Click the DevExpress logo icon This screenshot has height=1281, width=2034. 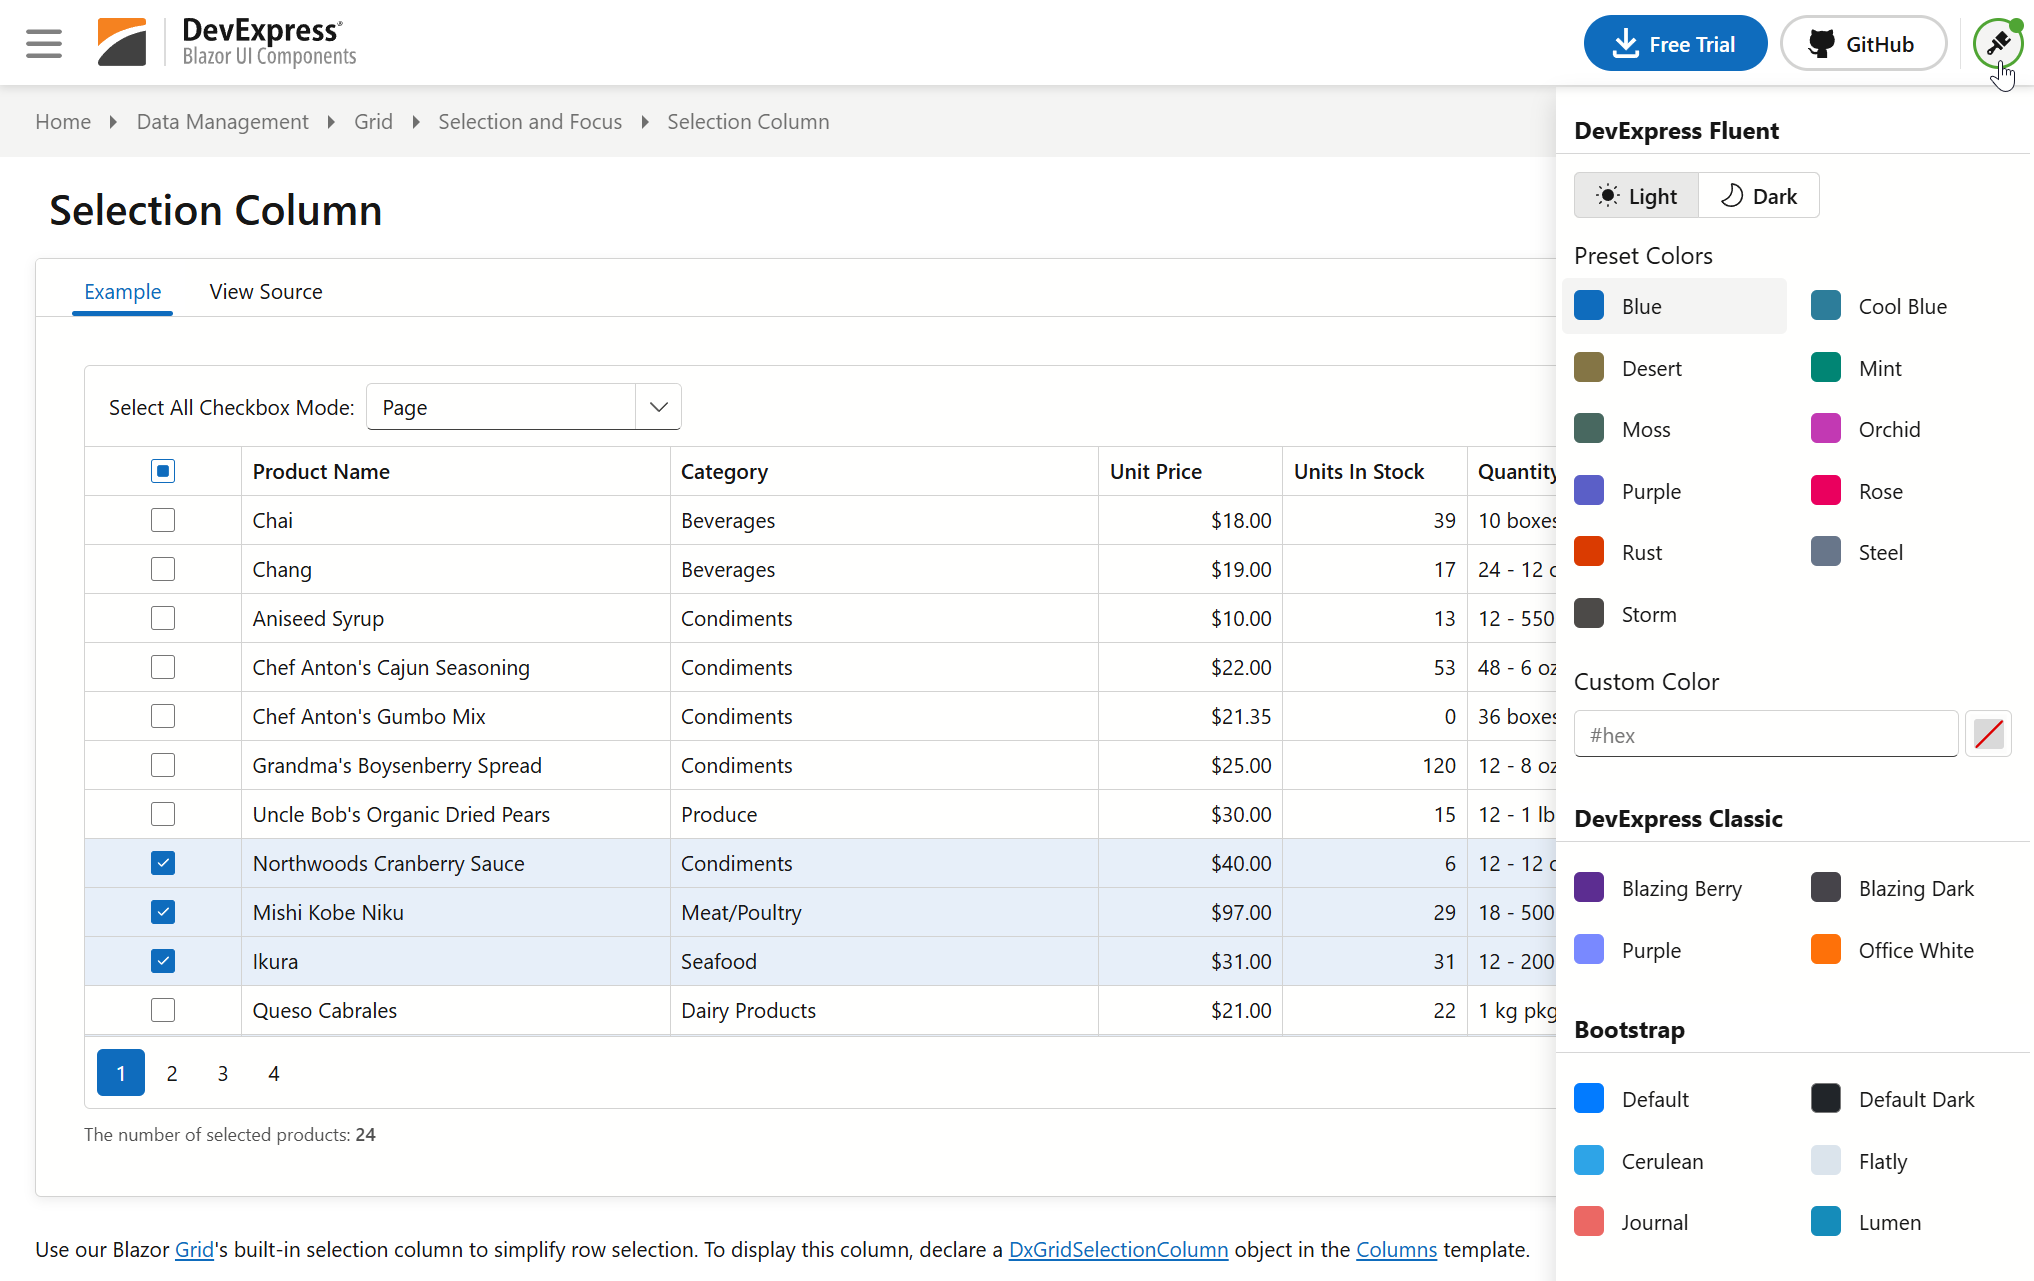tap(122, 42)
